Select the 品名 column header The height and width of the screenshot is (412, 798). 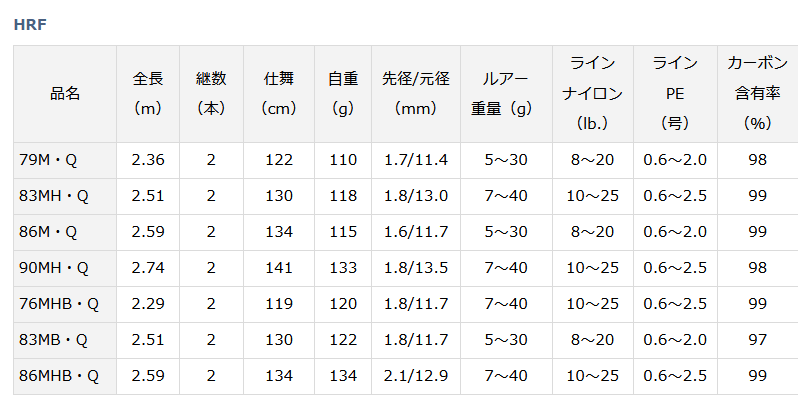click(x=65, y=94)
